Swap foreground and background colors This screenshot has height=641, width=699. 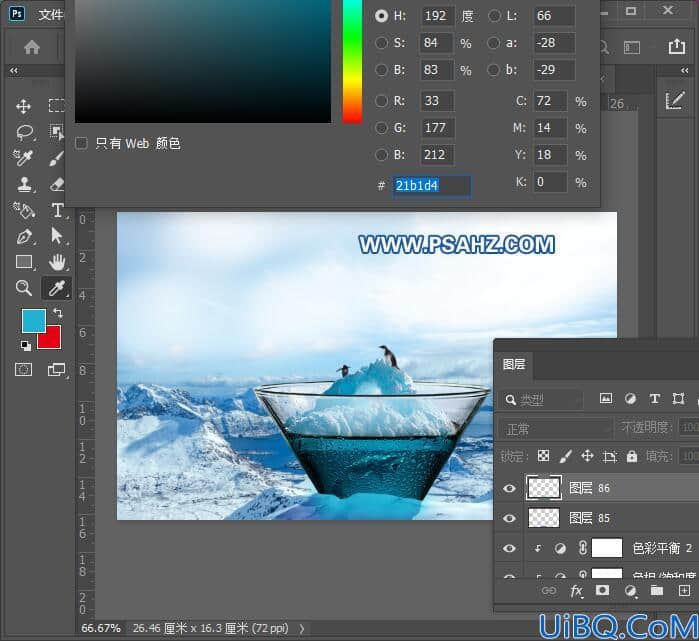click(x=58, y=313)
